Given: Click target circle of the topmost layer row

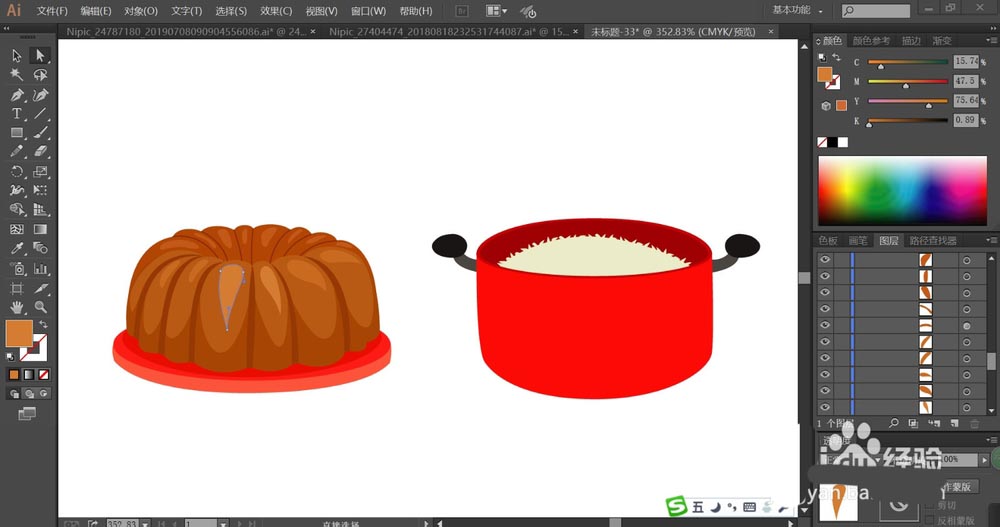Looking at the screenshot, I should click(x=967, y=260).
